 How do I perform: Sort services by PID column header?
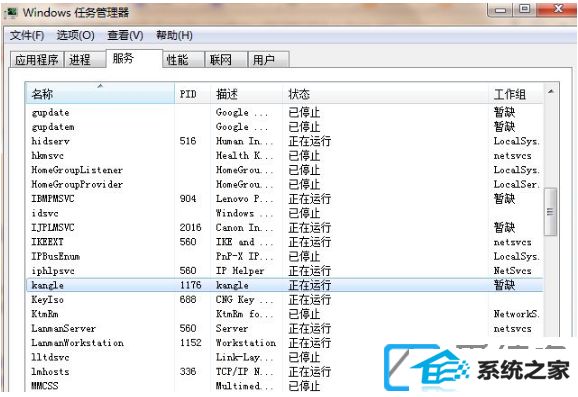(193, 94)
